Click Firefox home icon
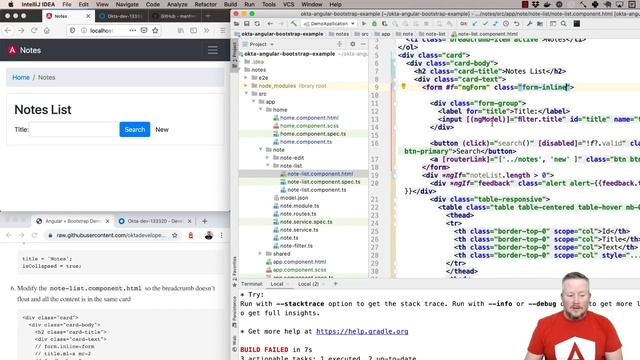The image size is (640, 360). coord(47,31)
